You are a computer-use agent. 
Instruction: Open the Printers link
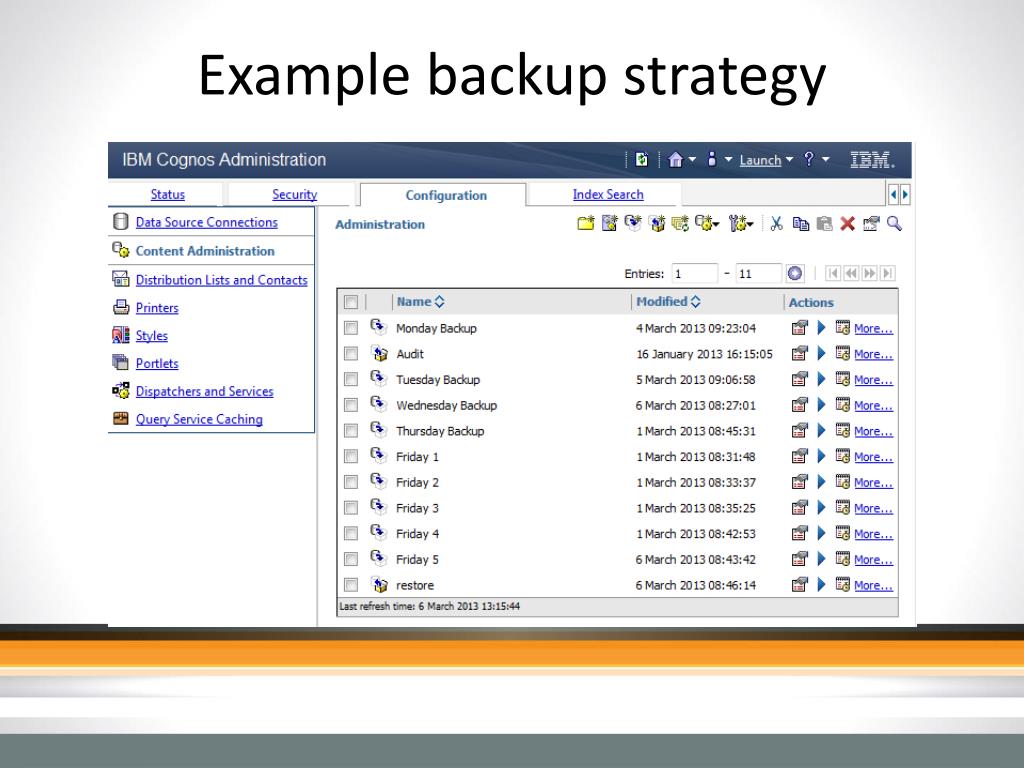point(157,308)
